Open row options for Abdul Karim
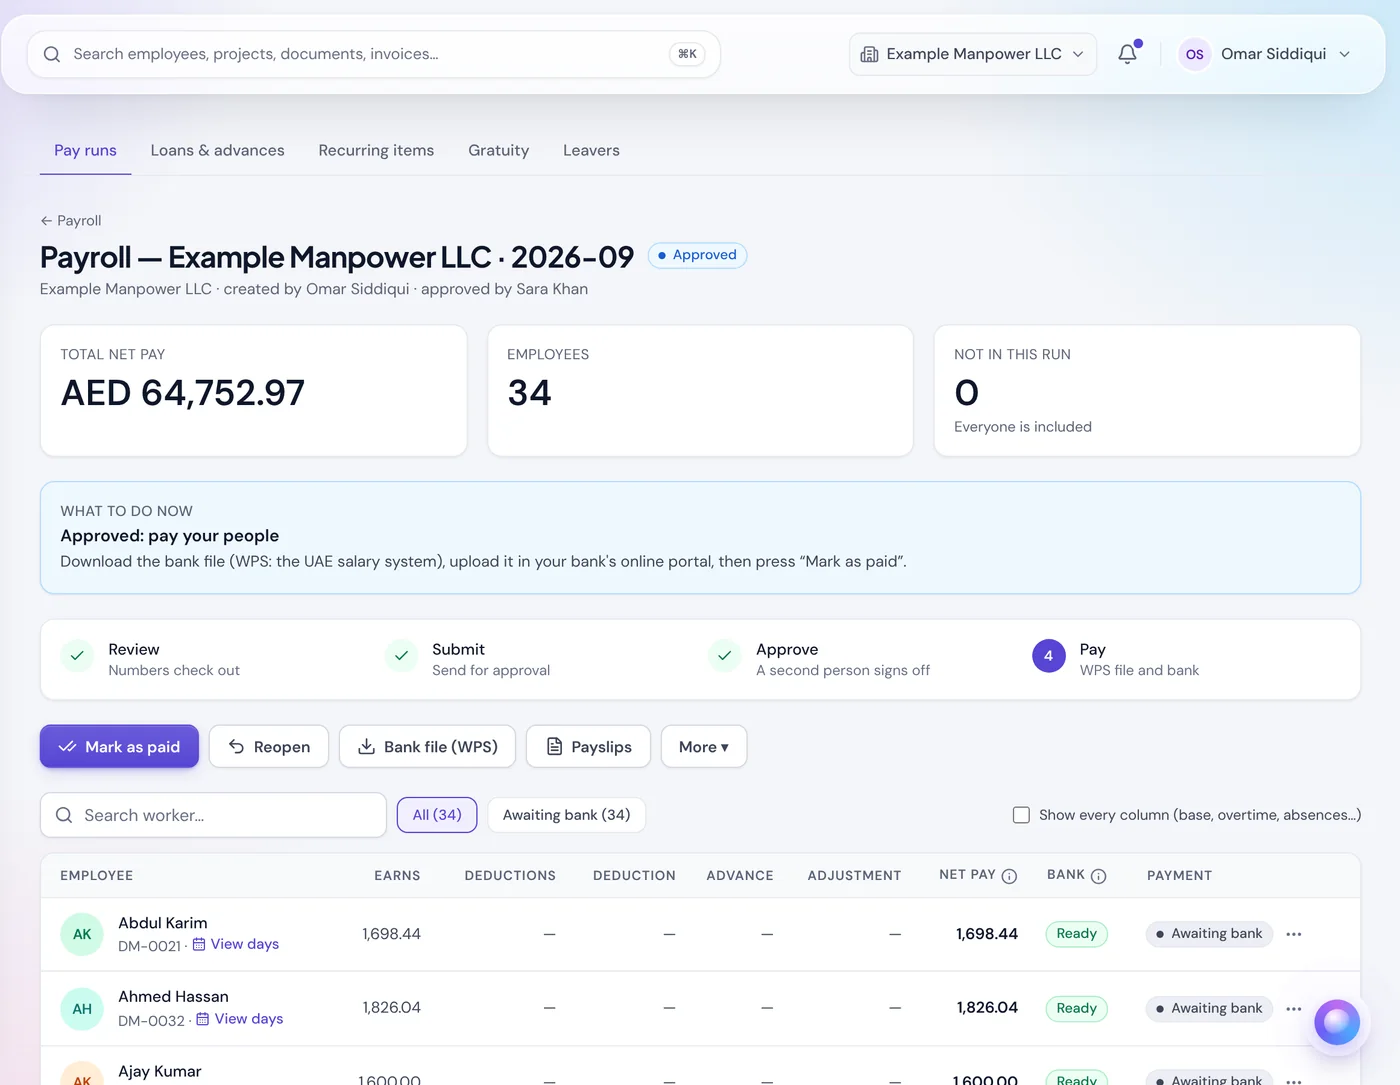Image resolution: width=1400 pixels, height=1085 pixels. point(1293,934)
